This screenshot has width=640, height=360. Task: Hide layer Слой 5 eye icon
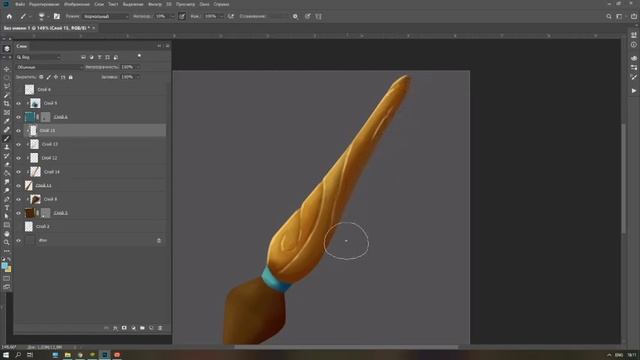pos(18,103)
